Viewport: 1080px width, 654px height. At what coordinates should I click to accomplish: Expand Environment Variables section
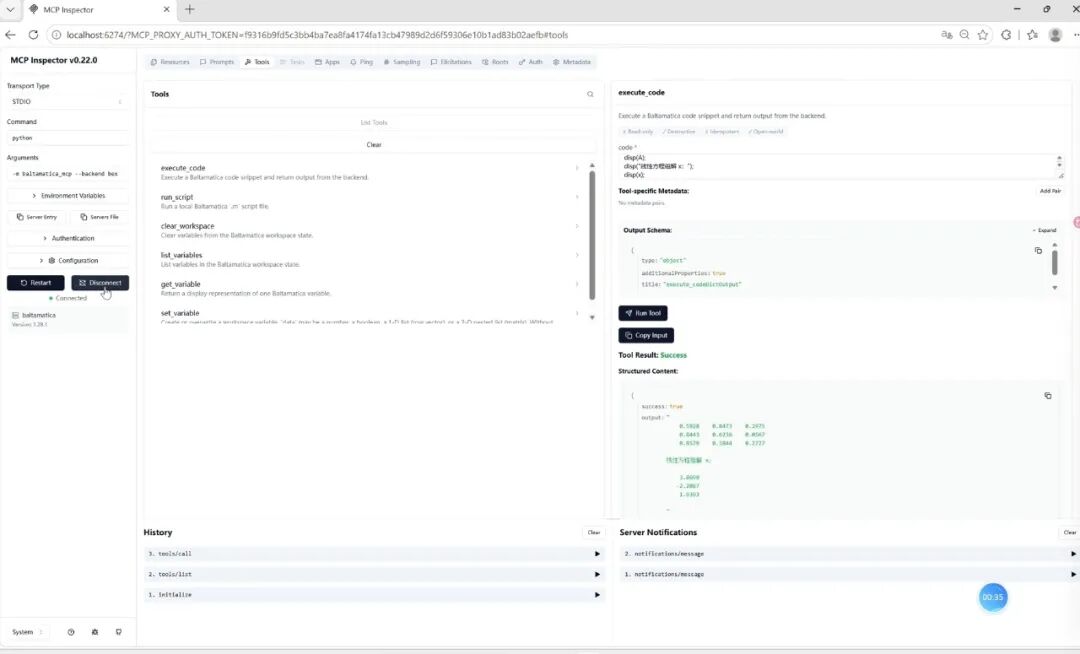click(x=68, y=196)
